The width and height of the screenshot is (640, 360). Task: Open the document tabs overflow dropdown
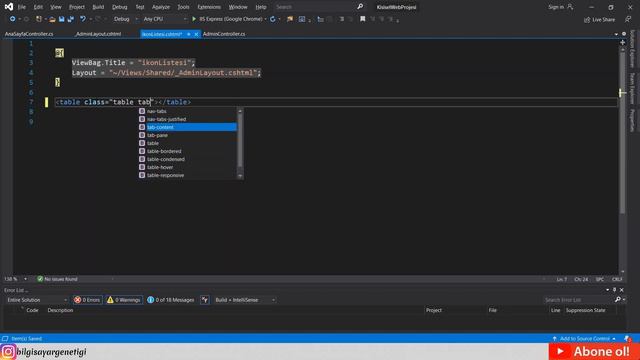pos(616,34)
